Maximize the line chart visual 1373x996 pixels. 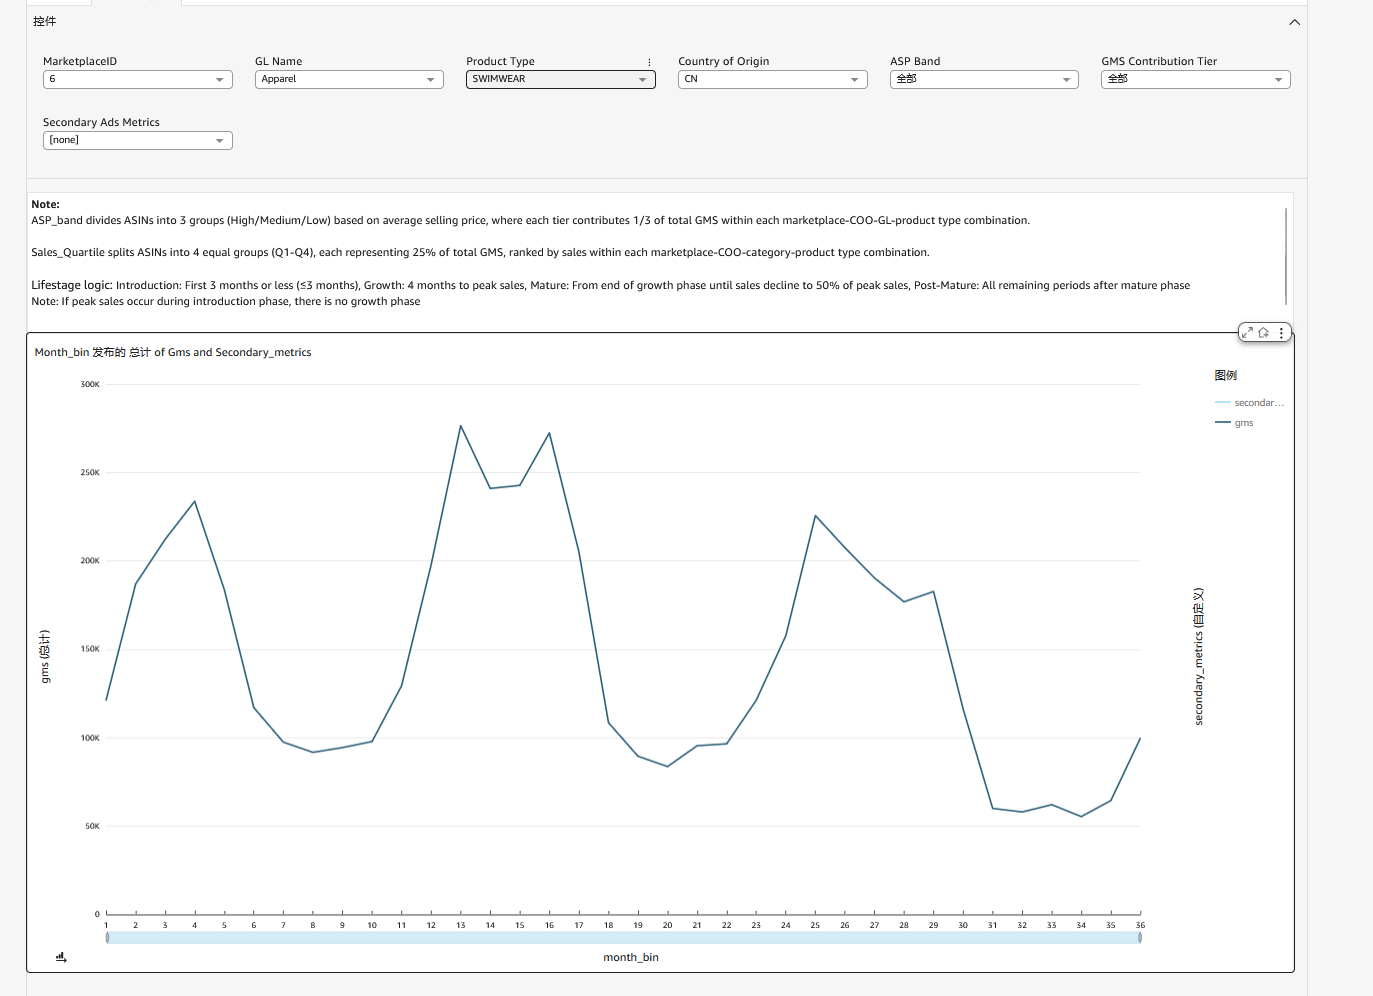(1248, 333)
